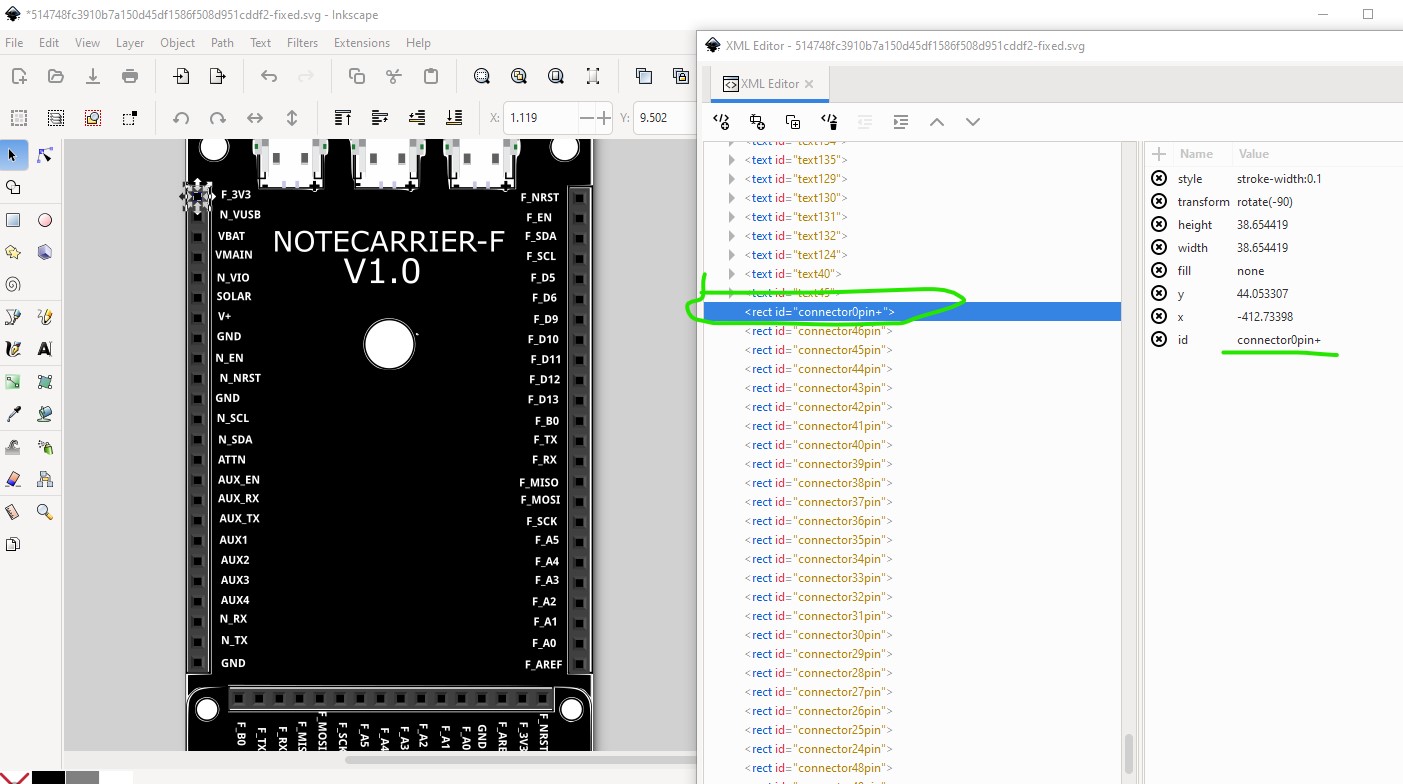Click the Import icon
The image size is (1403, 784).
181,76
